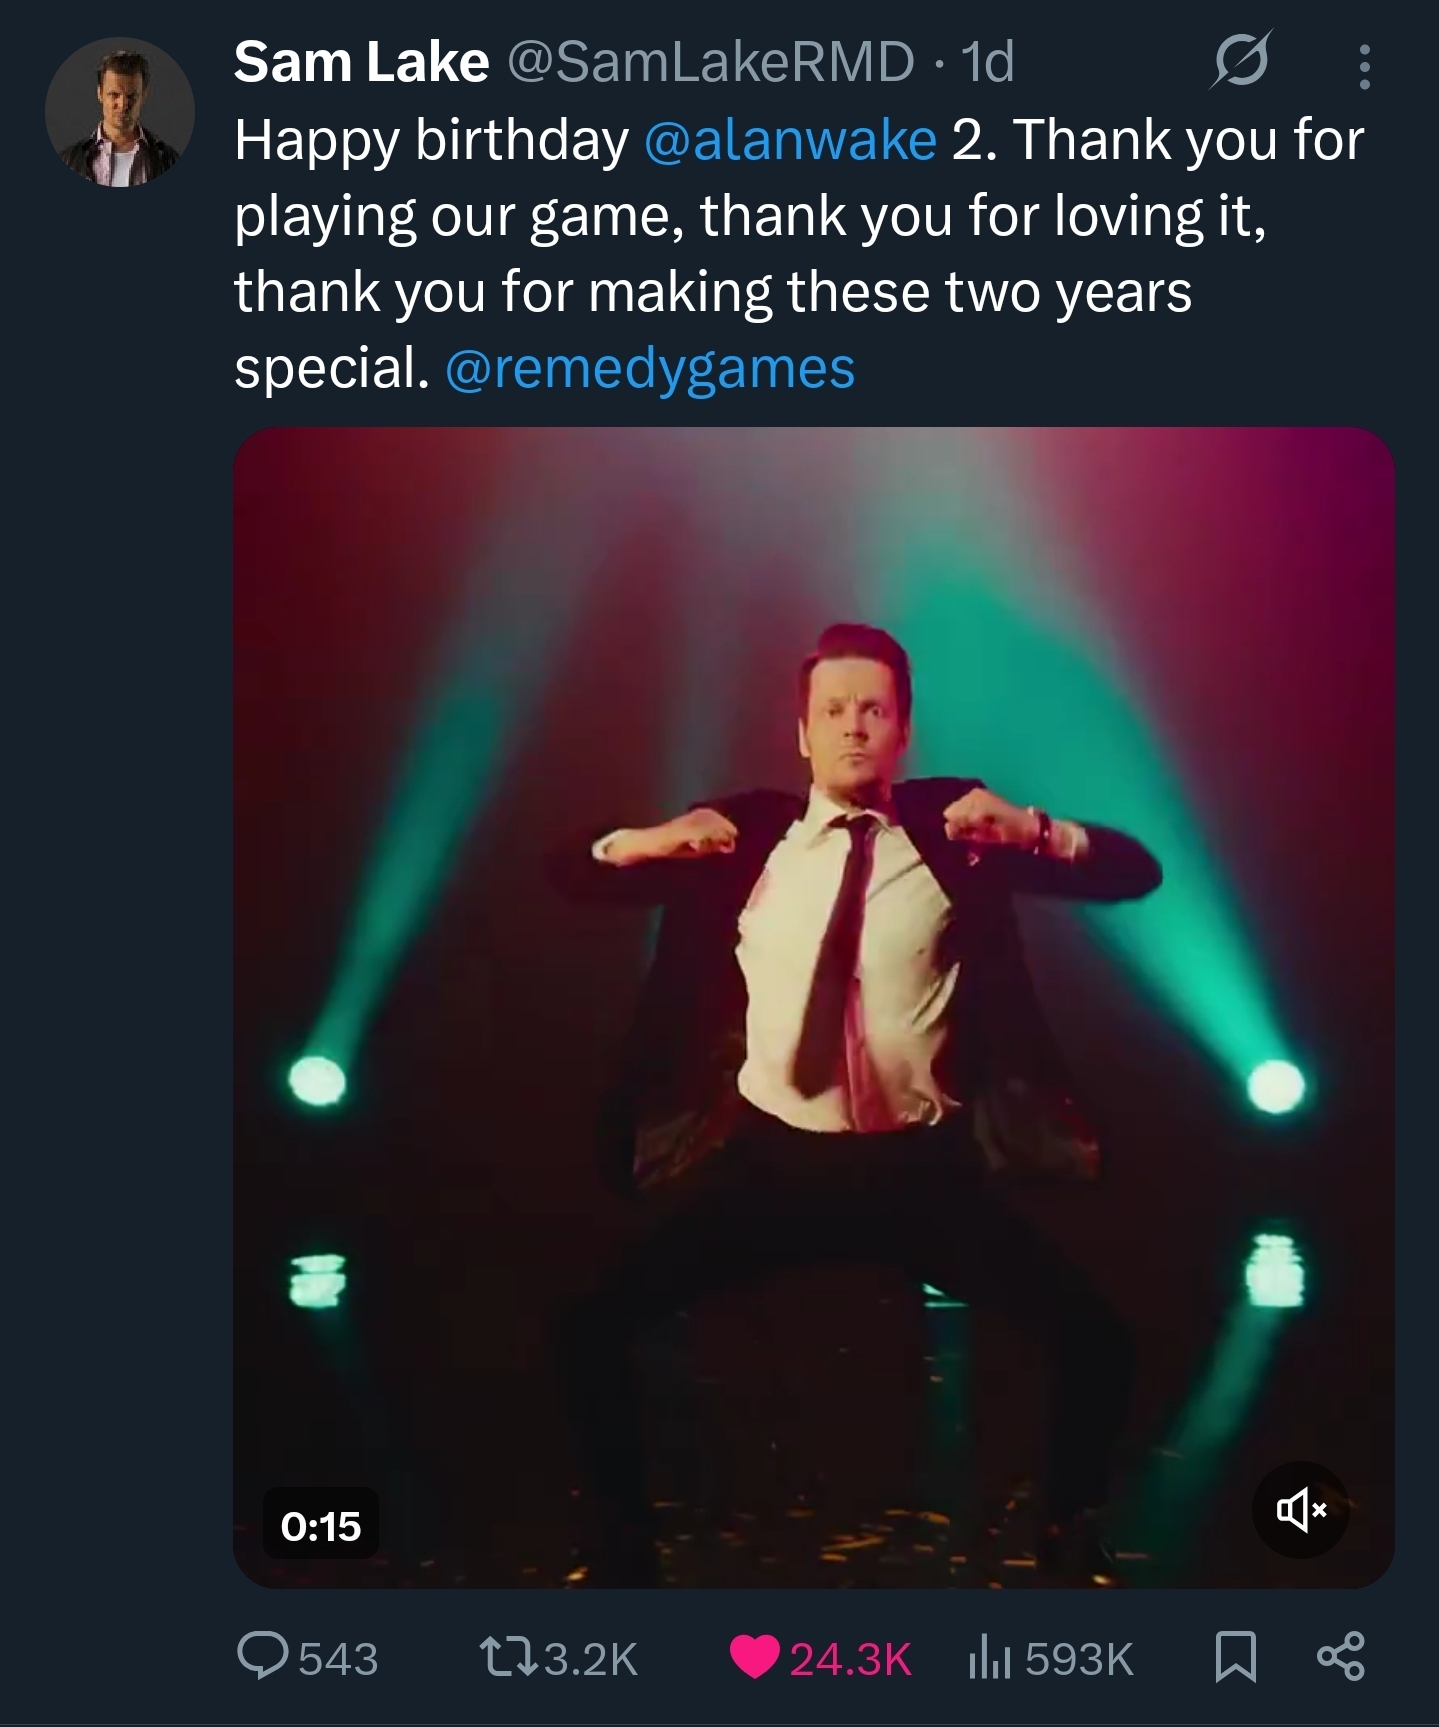This screenshot has height=1727, width=1439.
Task: Click the @SamLakeRMD handle
Action: coord(711,62)
